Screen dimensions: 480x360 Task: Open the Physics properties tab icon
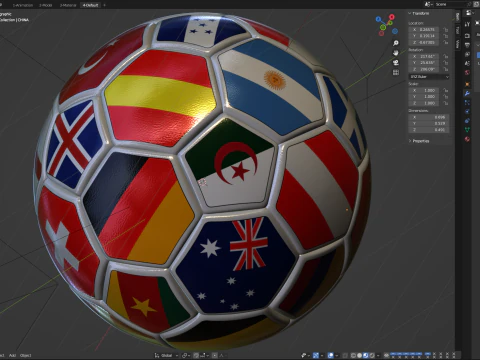(467, 111)
